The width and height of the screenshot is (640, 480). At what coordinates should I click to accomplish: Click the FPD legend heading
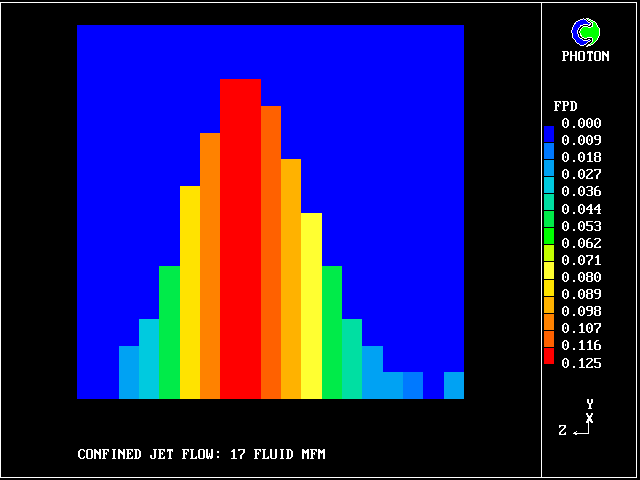coord(565,106)
